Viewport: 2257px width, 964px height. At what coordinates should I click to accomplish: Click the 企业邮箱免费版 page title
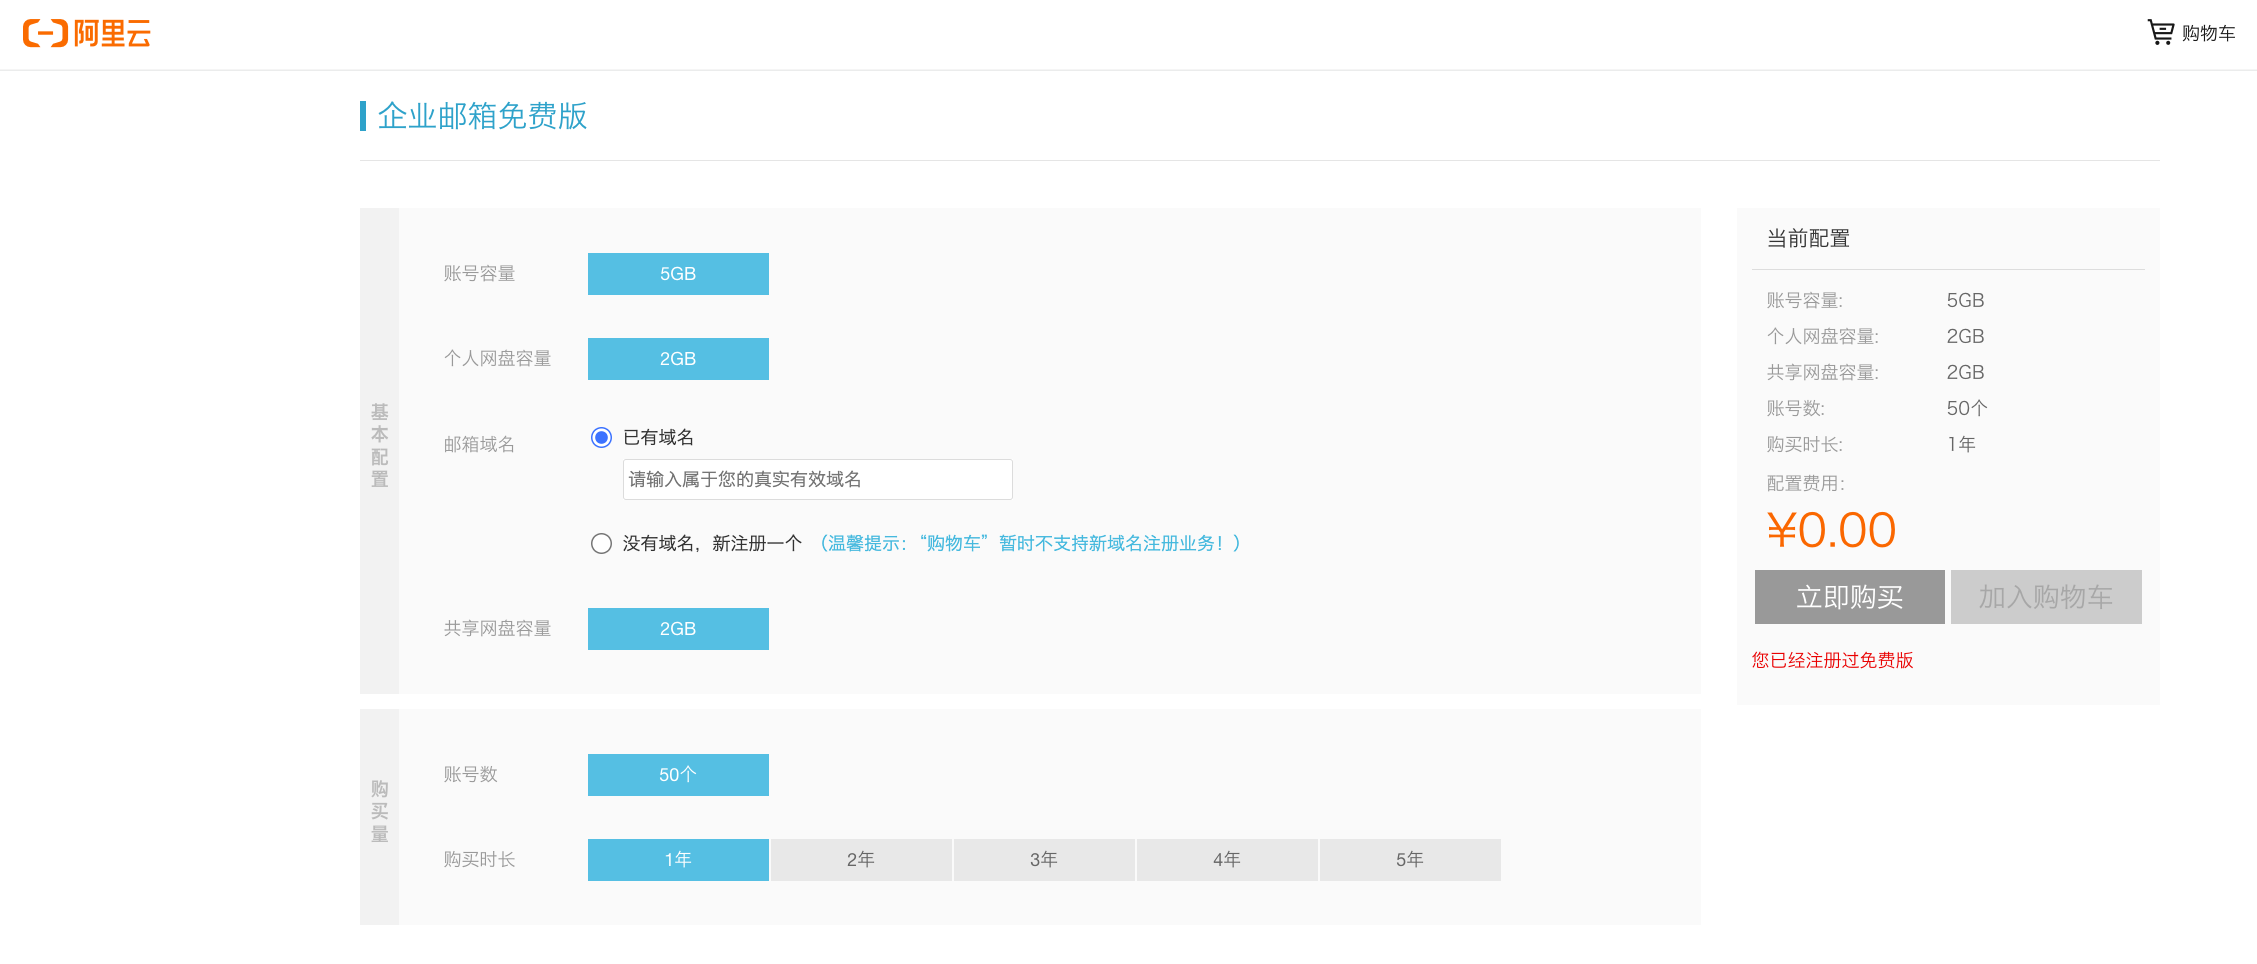click(x=482, y=117)
